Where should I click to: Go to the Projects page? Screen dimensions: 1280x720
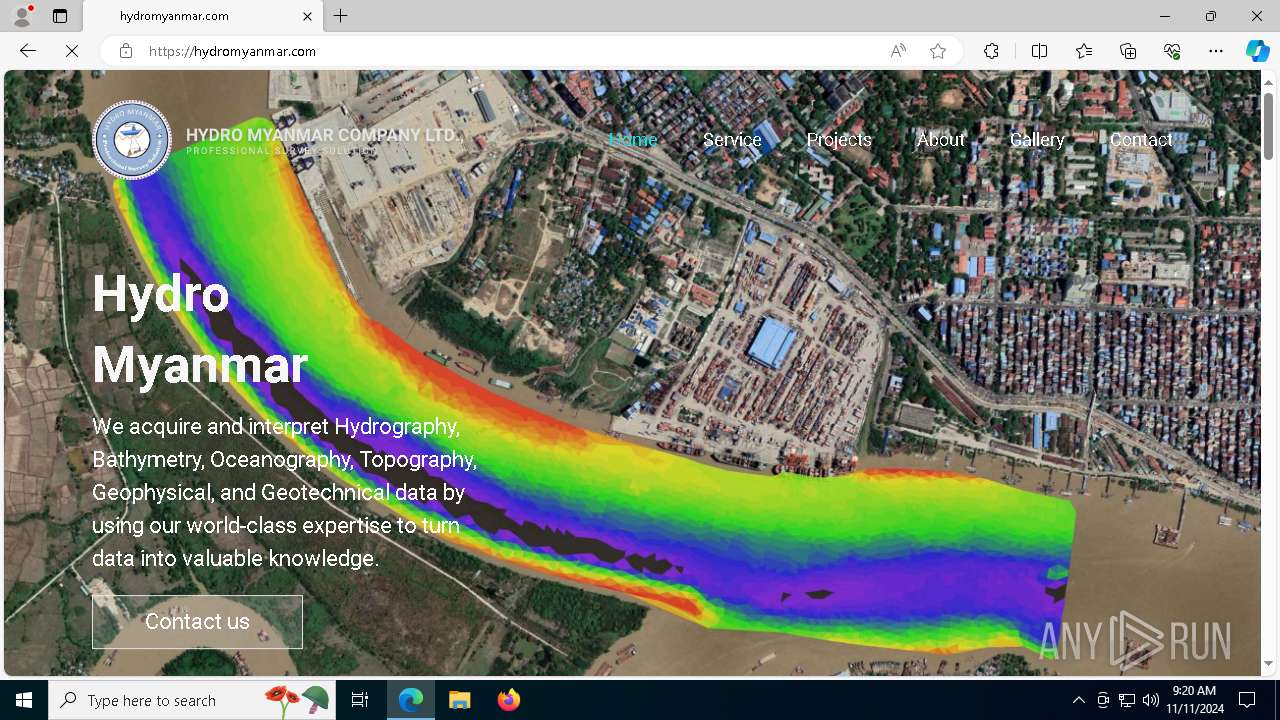point(839,140)
